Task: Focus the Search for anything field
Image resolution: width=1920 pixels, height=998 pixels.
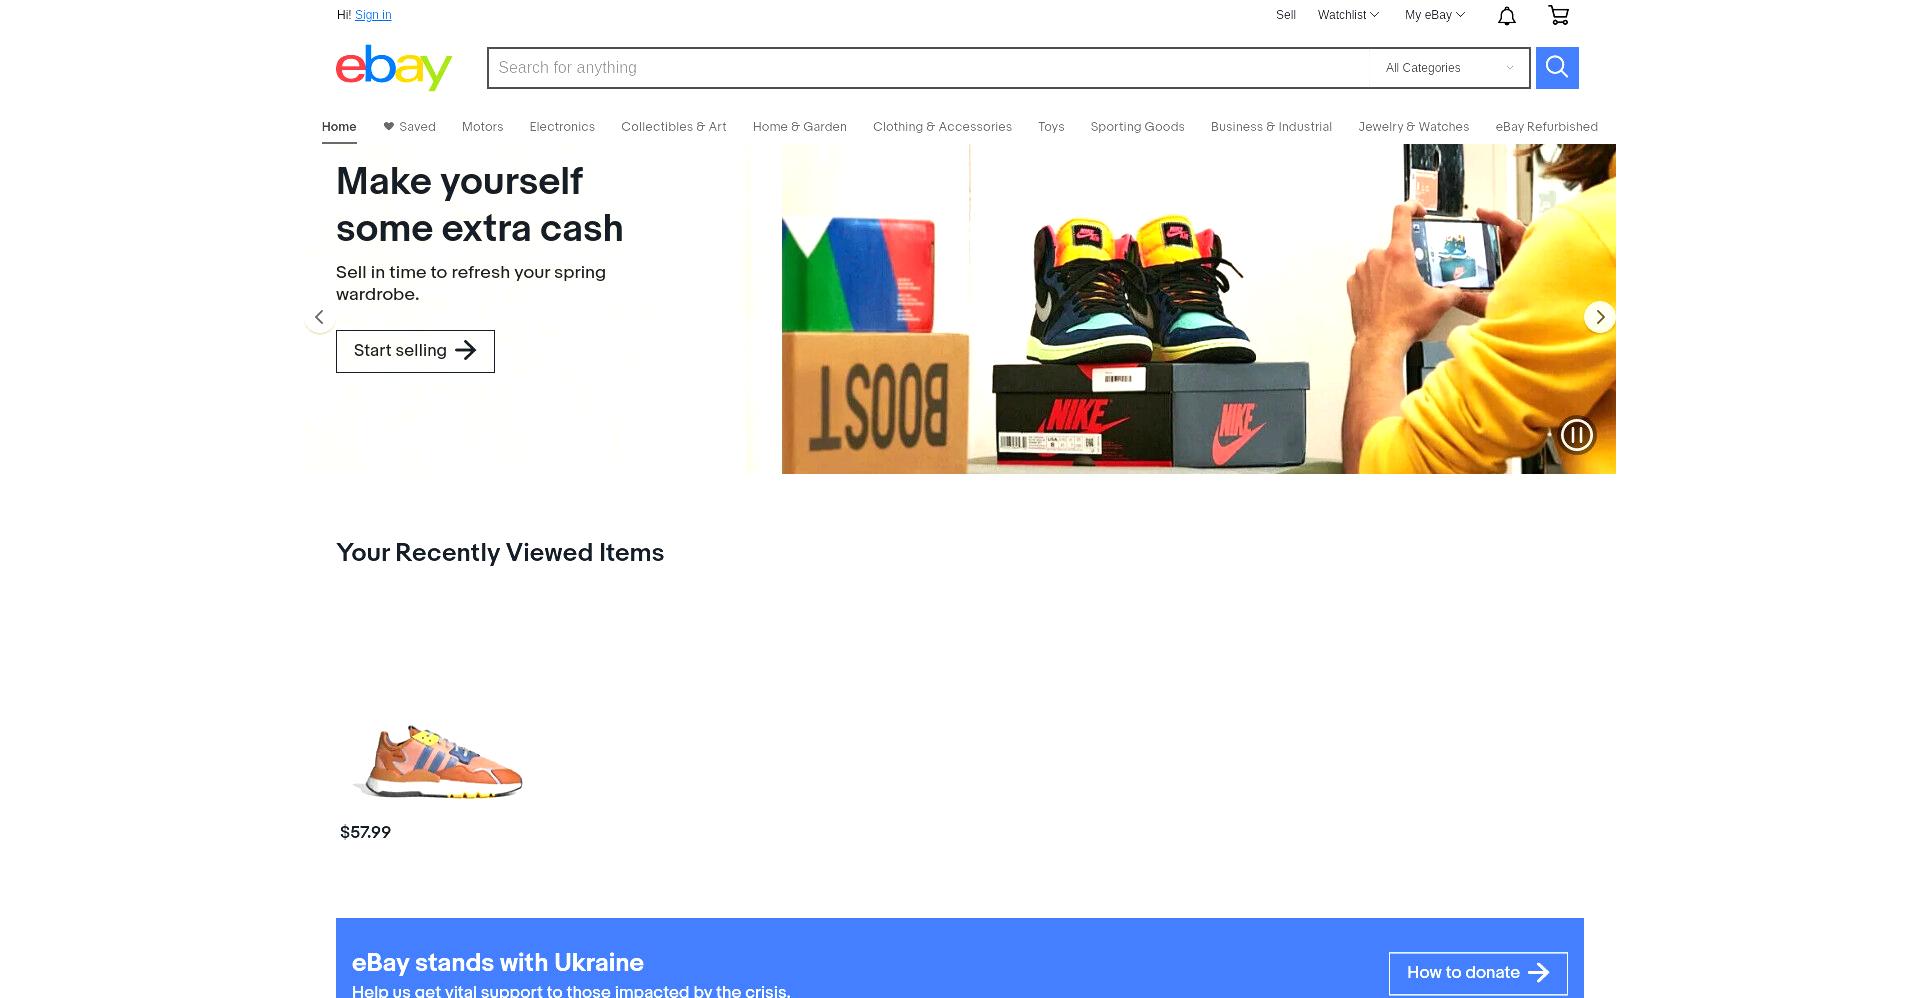Action: coord(928,68)
